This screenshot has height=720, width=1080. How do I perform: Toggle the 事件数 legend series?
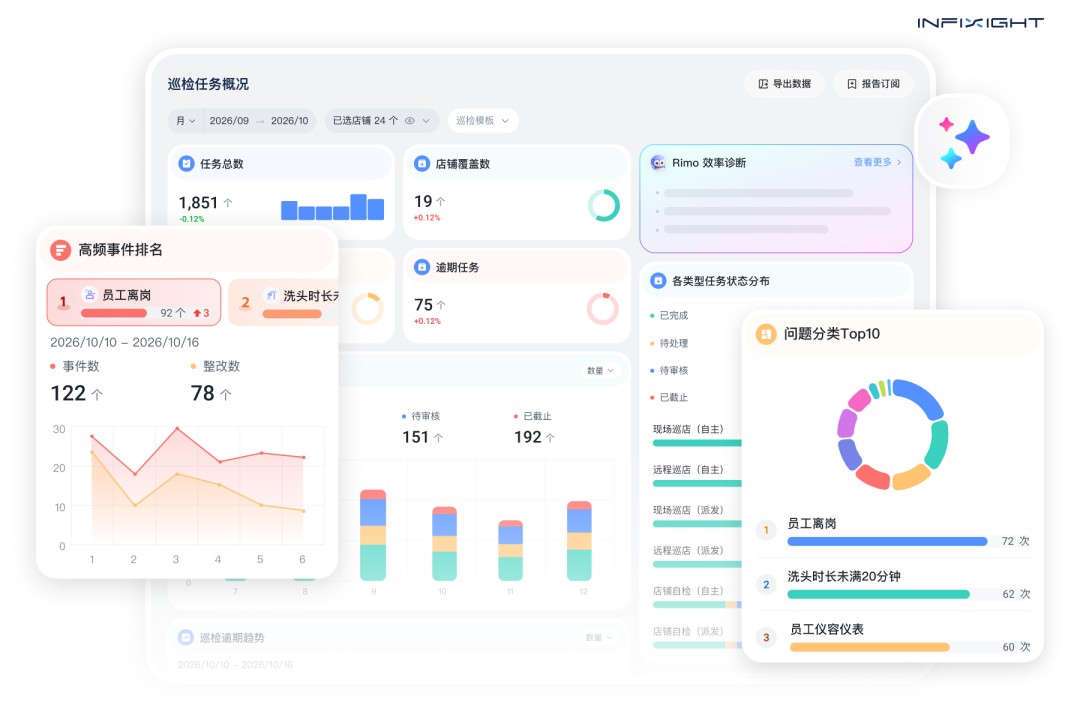tap(74, 366)
